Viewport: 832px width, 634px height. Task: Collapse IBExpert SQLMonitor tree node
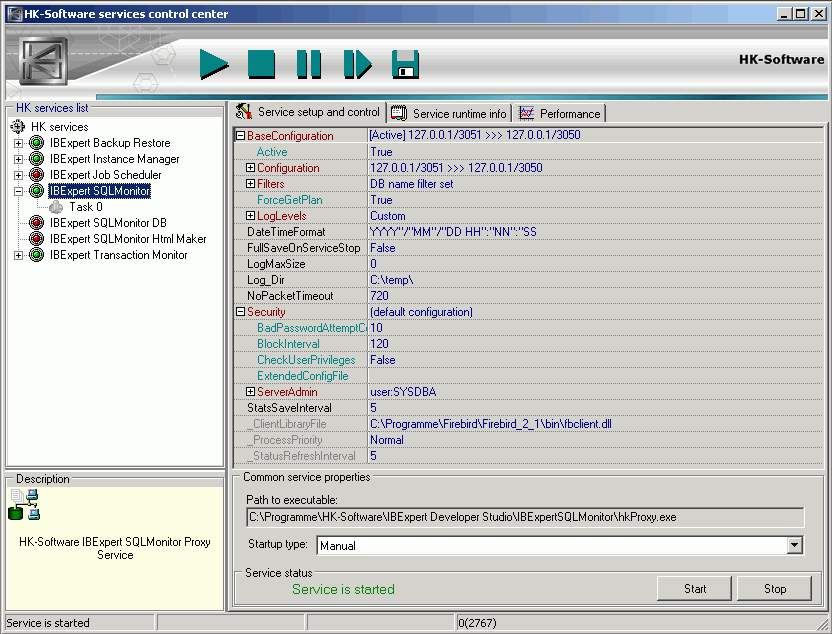click(x=19, y=191)
